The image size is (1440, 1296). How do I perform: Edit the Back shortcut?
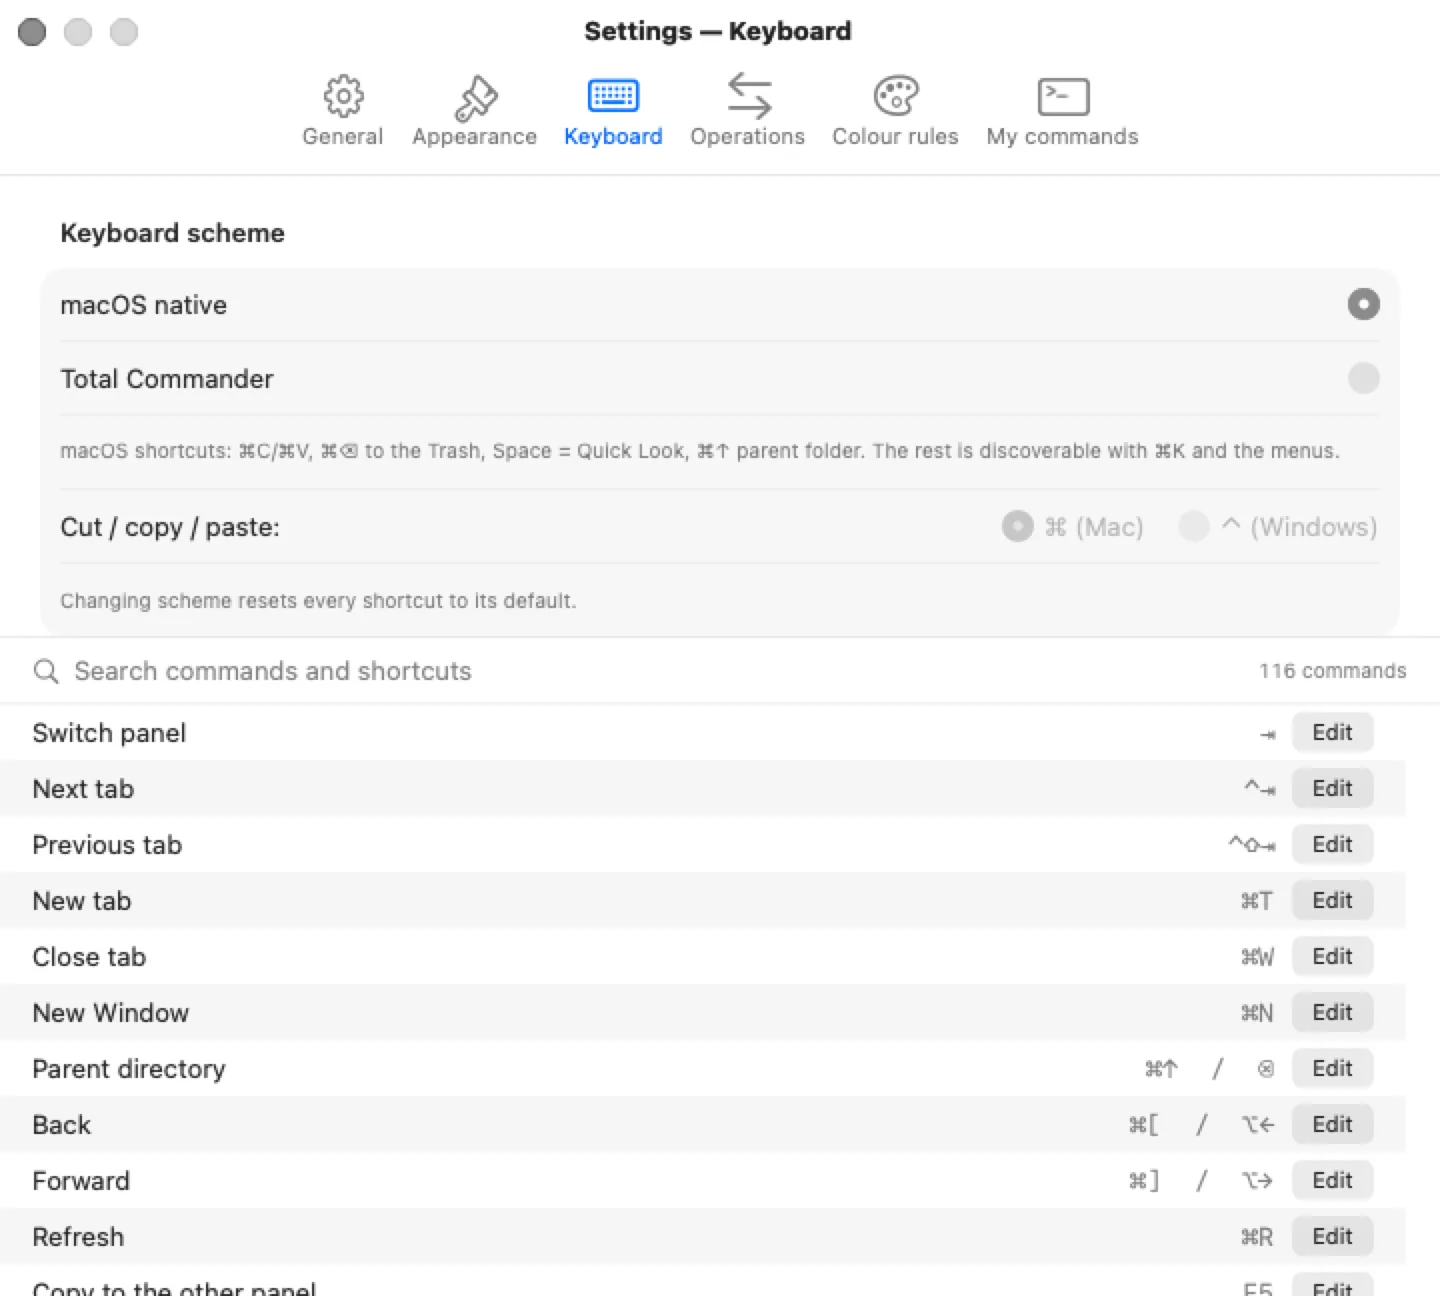click(1332, 1124)
